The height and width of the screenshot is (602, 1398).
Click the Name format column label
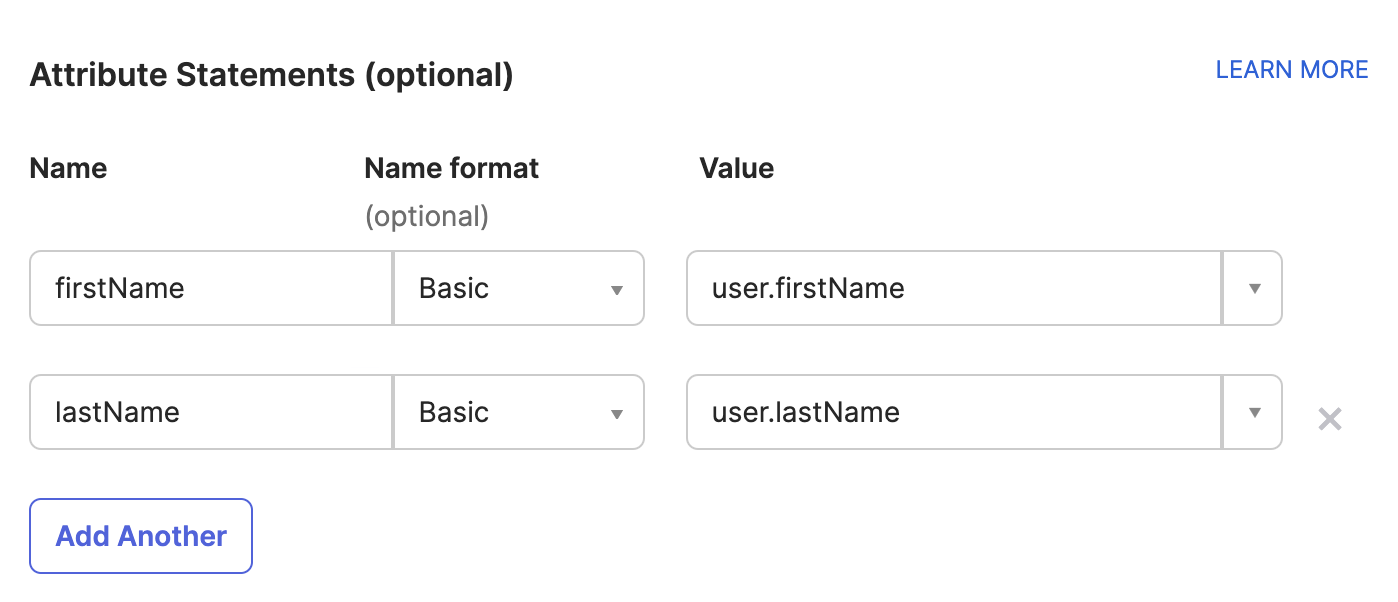point(451,168)
